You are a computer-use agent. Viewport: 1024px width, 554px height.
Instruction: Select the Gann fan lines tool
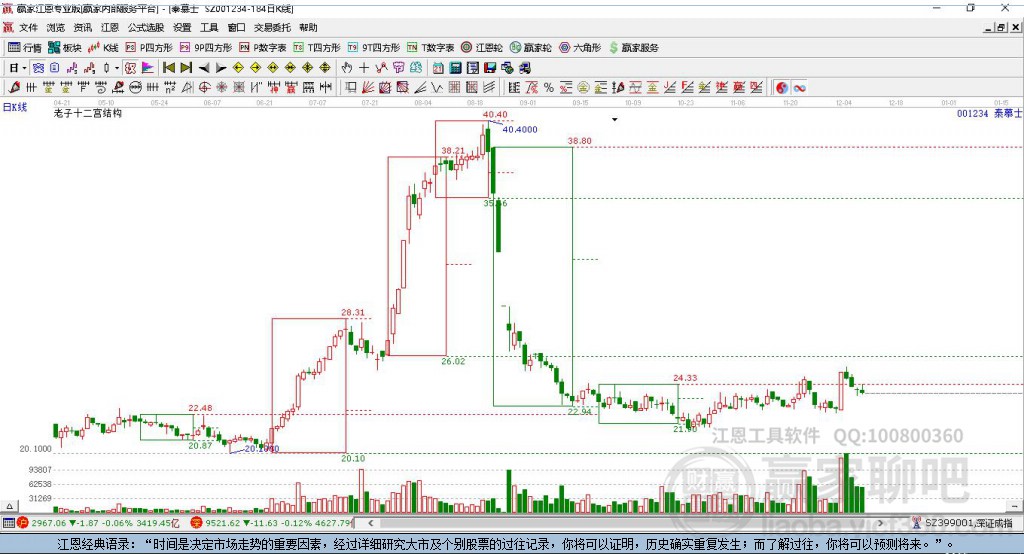click(368, 88)
